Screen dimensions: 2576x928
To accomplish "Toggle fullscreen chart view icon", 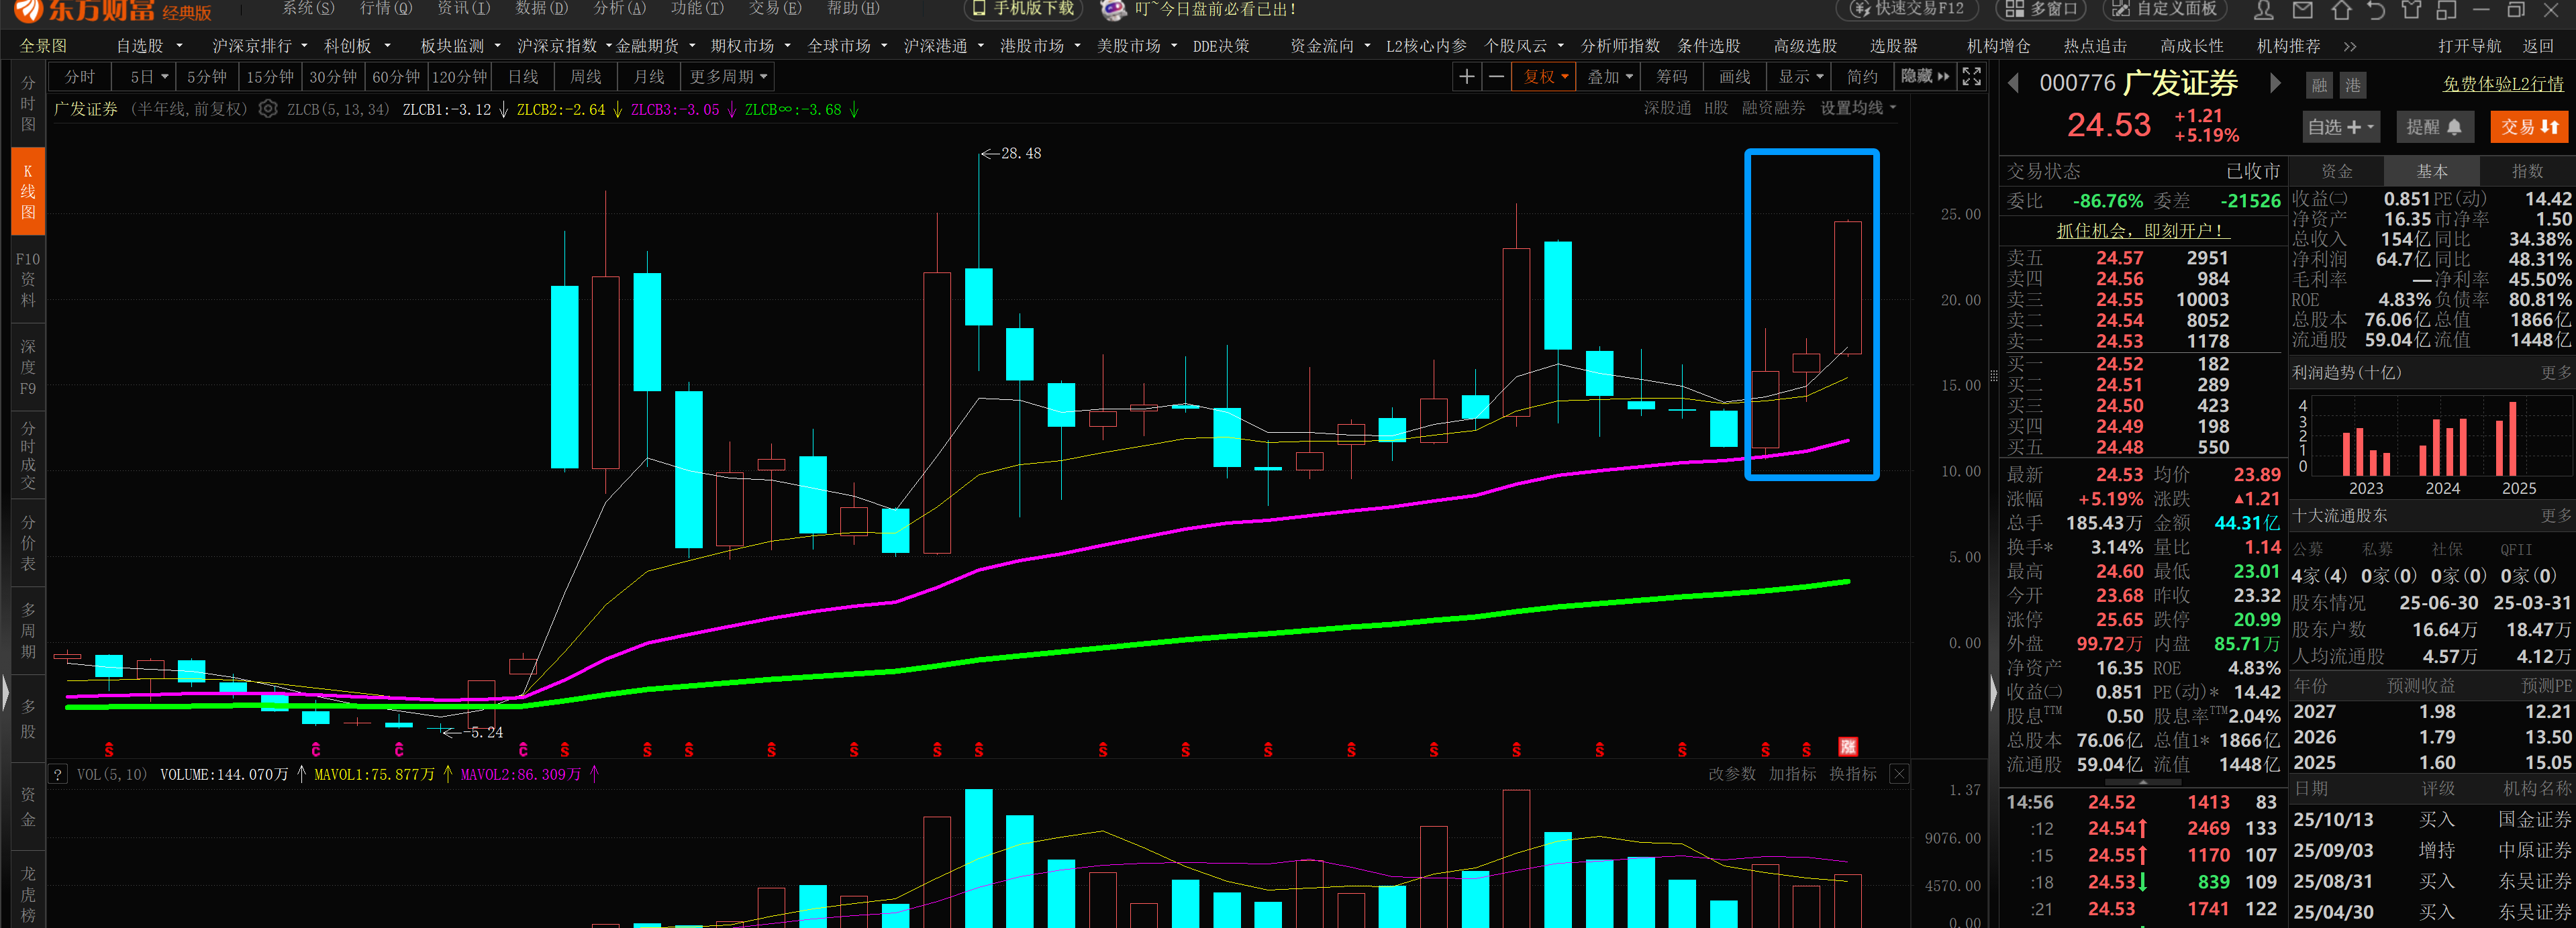I will [x=1971, y=77].
